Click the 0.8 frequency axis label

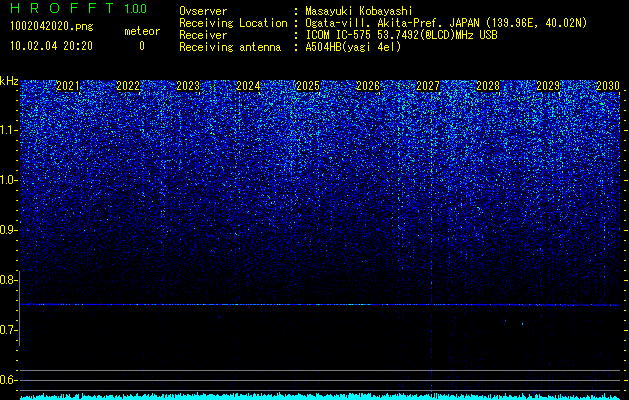click(9, 280)
